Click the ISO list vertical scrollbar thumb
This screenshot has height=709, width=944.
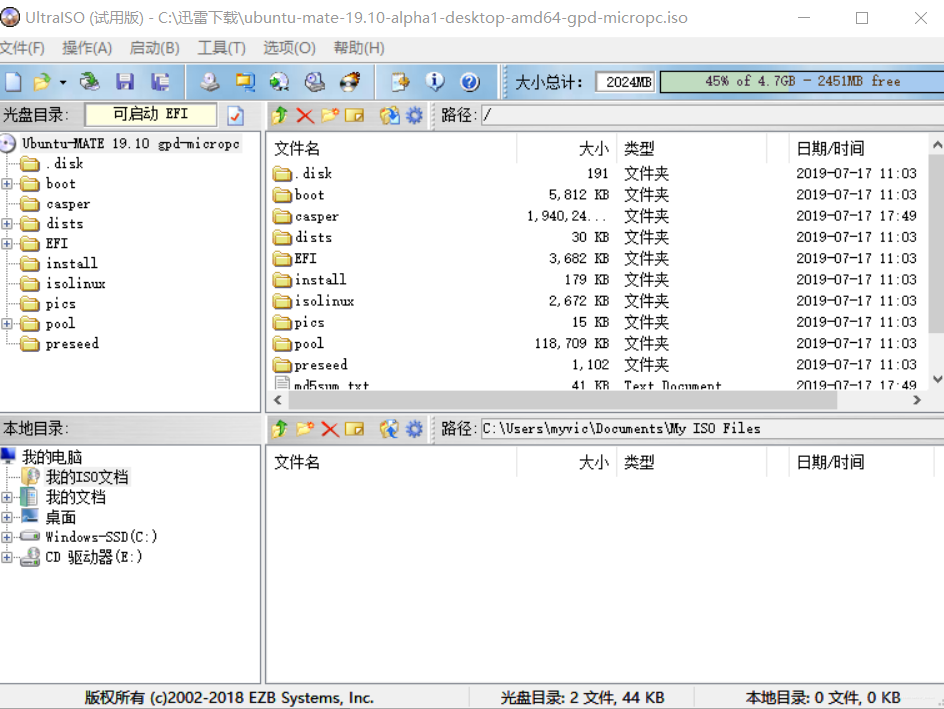(x=936, y=244)
